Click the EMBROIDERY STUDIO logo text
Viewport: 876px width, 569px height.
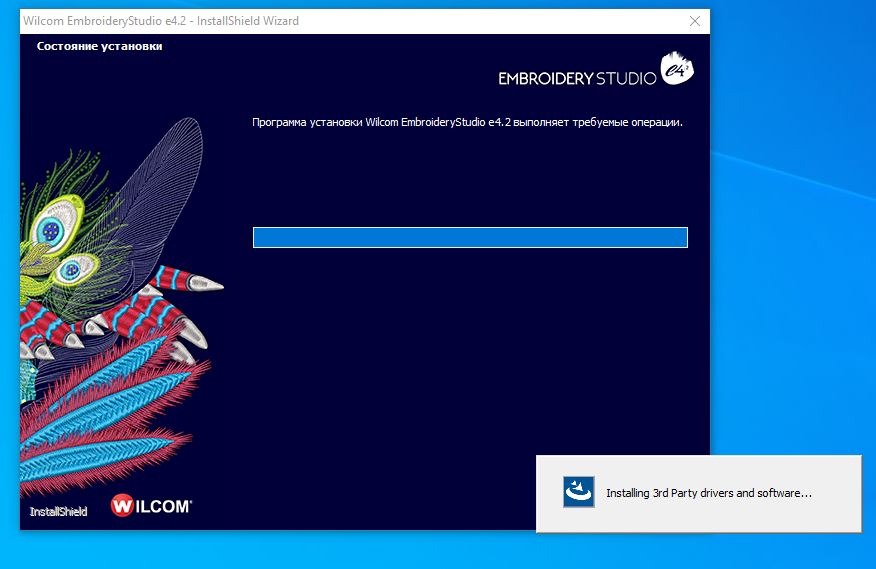(x=577, y=78)
